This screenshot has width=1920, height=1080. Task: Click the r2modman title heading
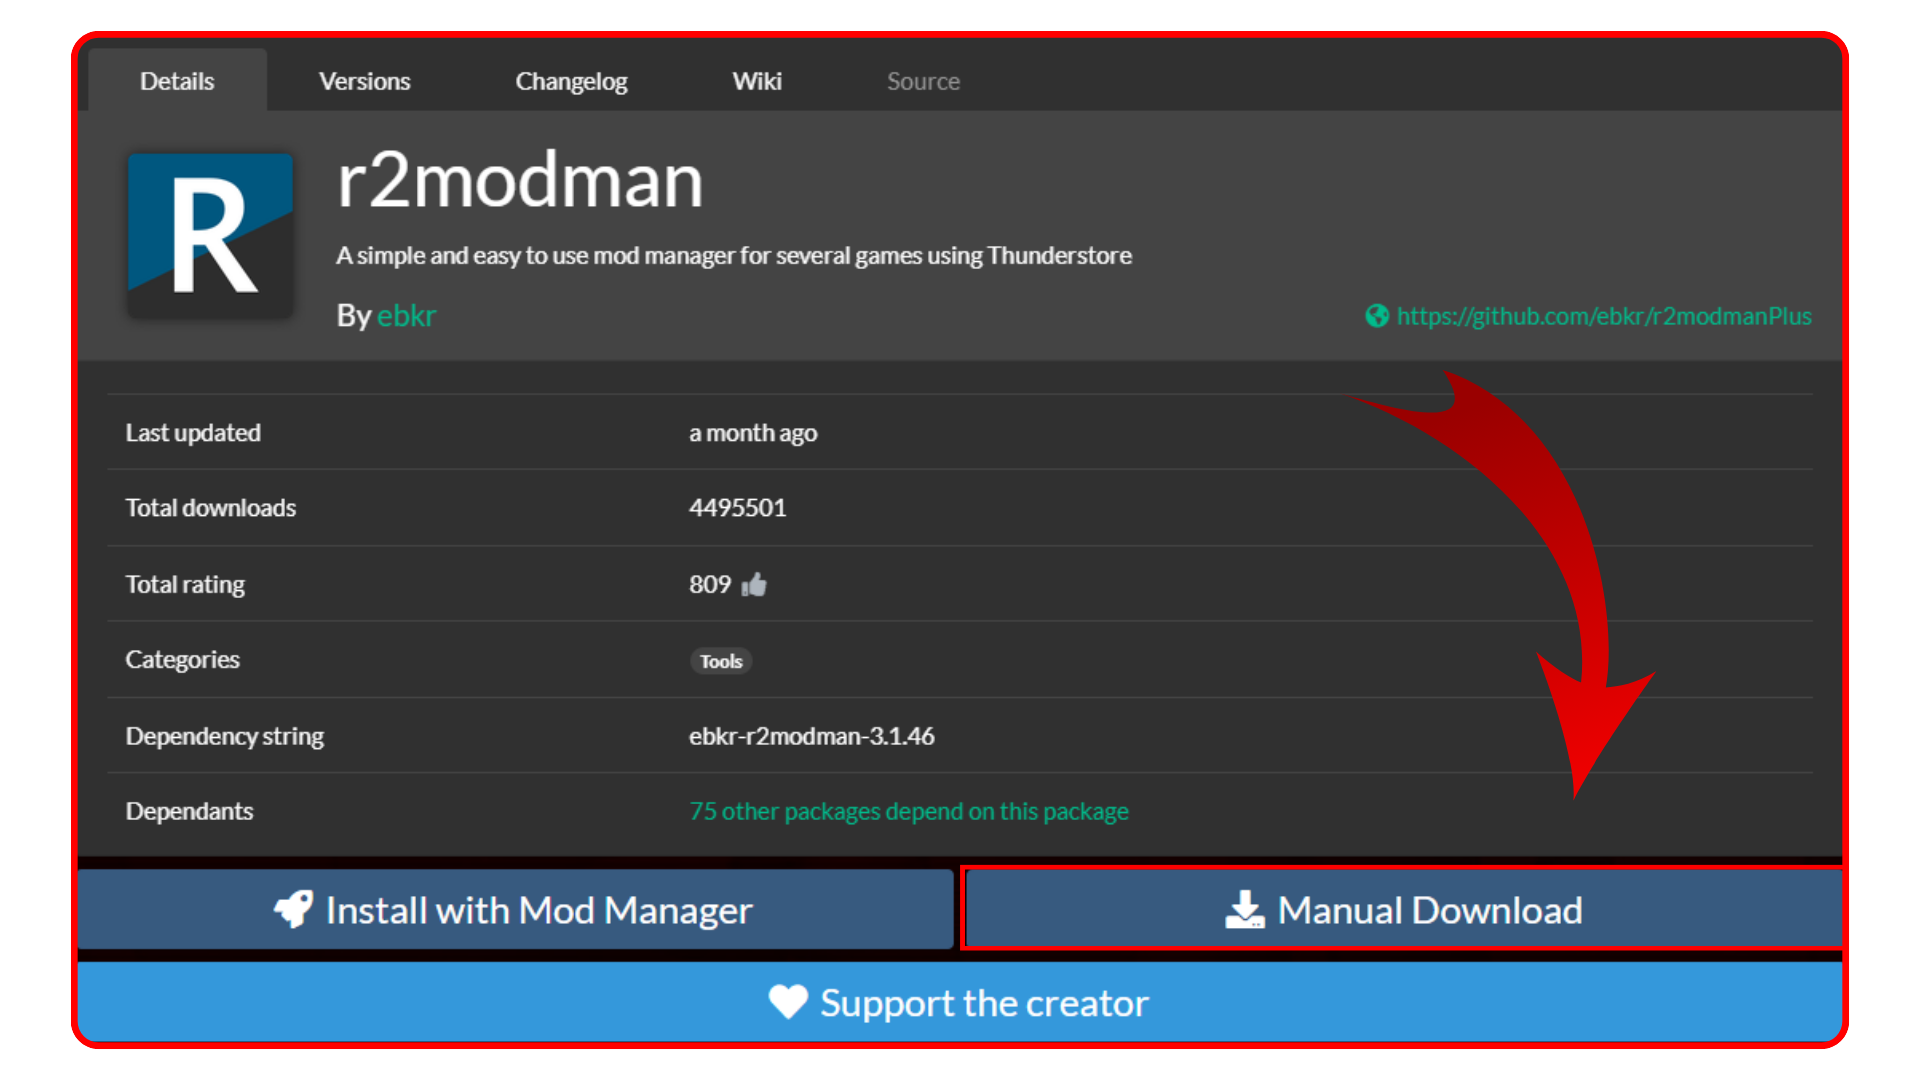click(x=520, y=182)
